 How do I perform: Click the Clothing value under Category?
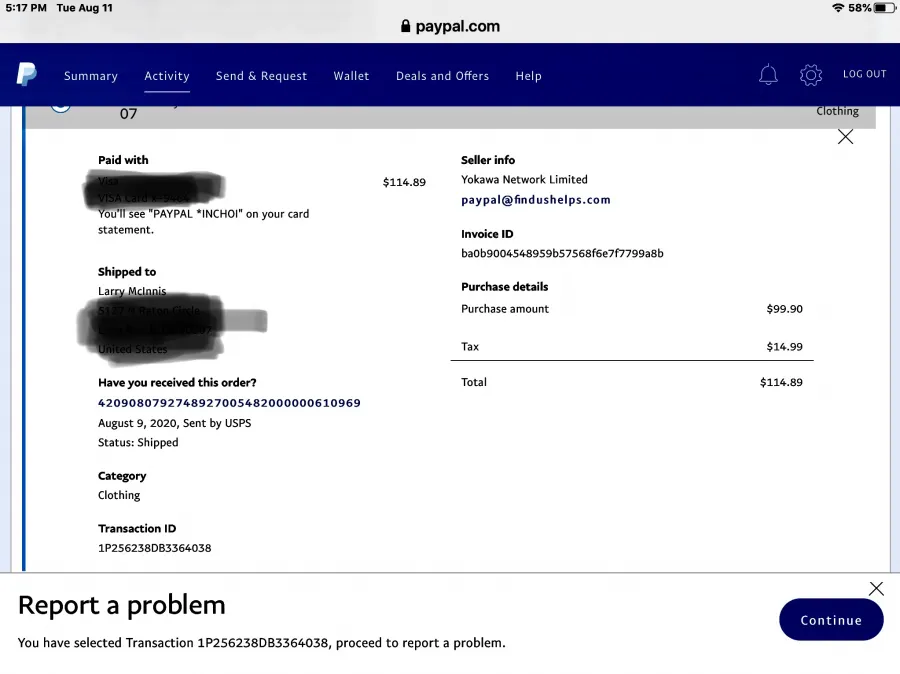pyautogui.click(x=119, y=495)
